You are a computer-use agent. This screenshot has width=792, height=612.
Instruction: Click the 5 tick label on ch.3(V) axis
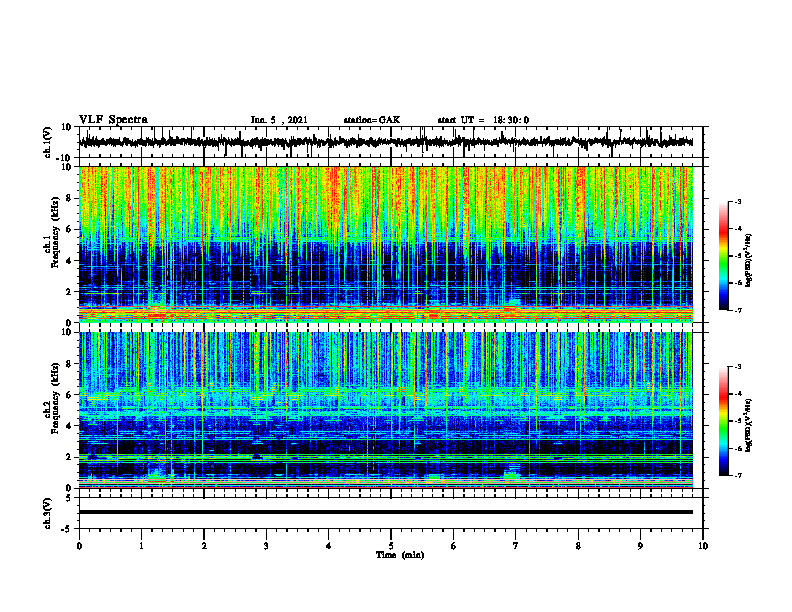(x=70, y=498)
